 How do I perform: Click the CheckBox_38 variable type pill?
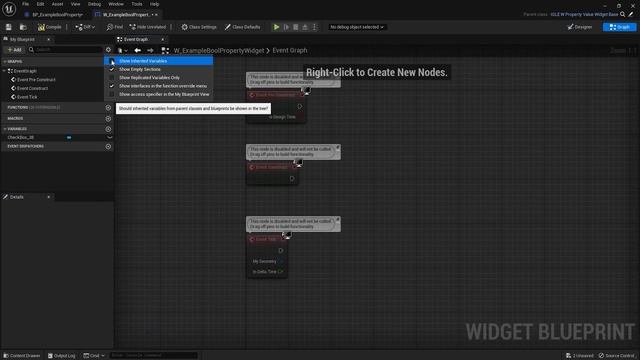coord(69,138)
